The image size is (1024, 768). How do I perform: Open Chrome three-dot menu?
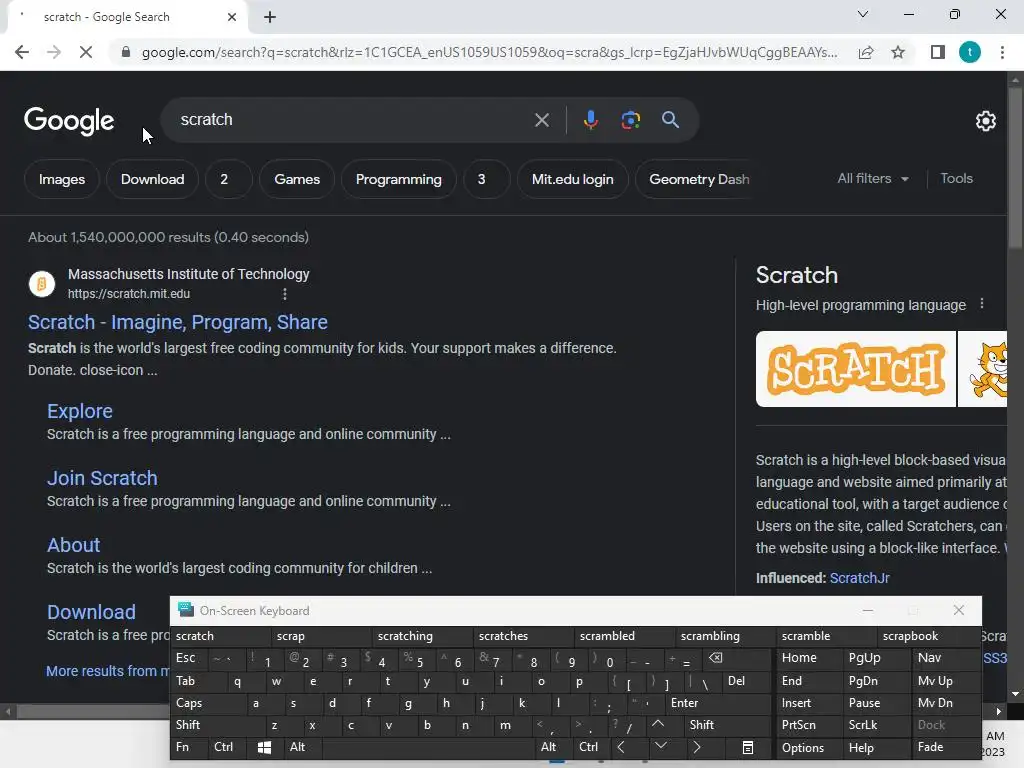1002,52
